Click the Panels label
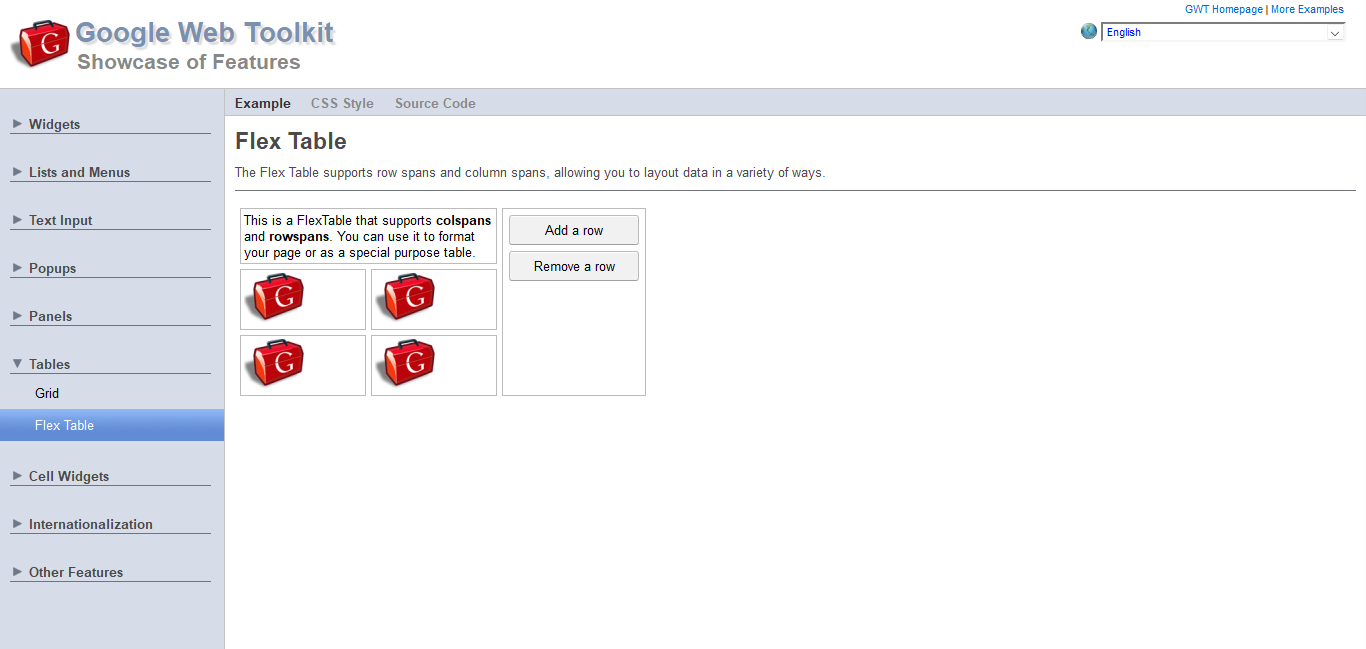This screenshot has height=649, width=1366. [50, 316]
